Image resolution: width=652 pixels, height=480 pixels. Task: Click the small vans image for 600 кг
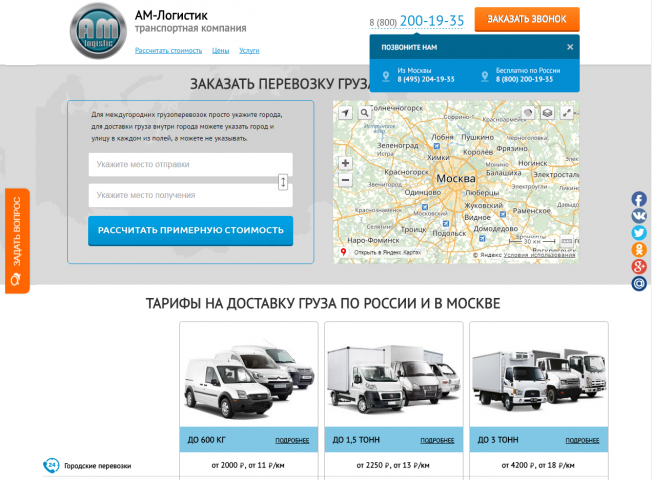coord(249,379)
